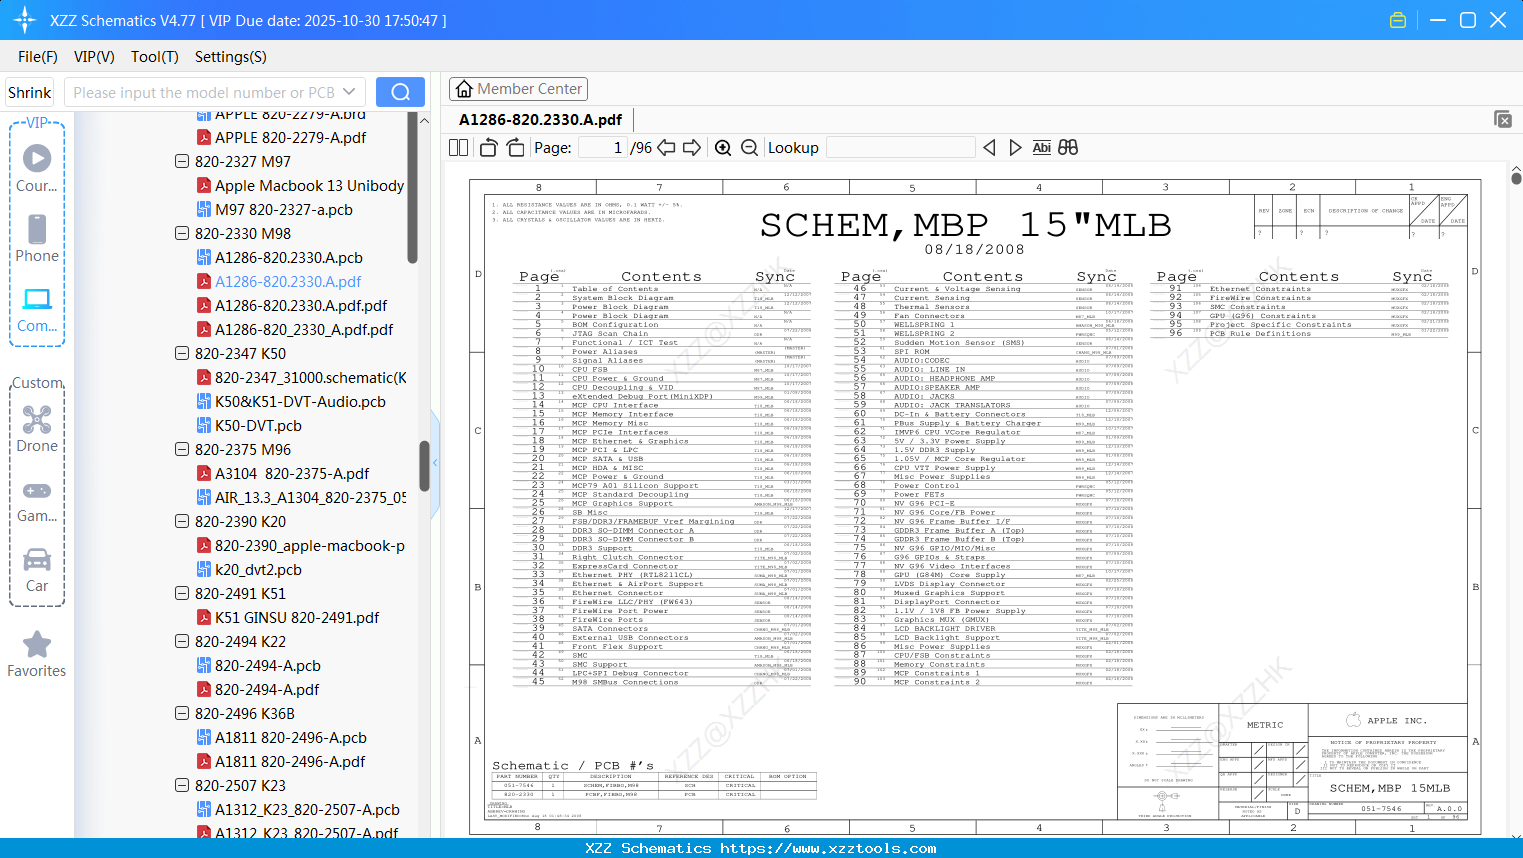1523x858 pixels.
Task: Open A1286-820.2330.A.pcb file
Action: point(288,257)
